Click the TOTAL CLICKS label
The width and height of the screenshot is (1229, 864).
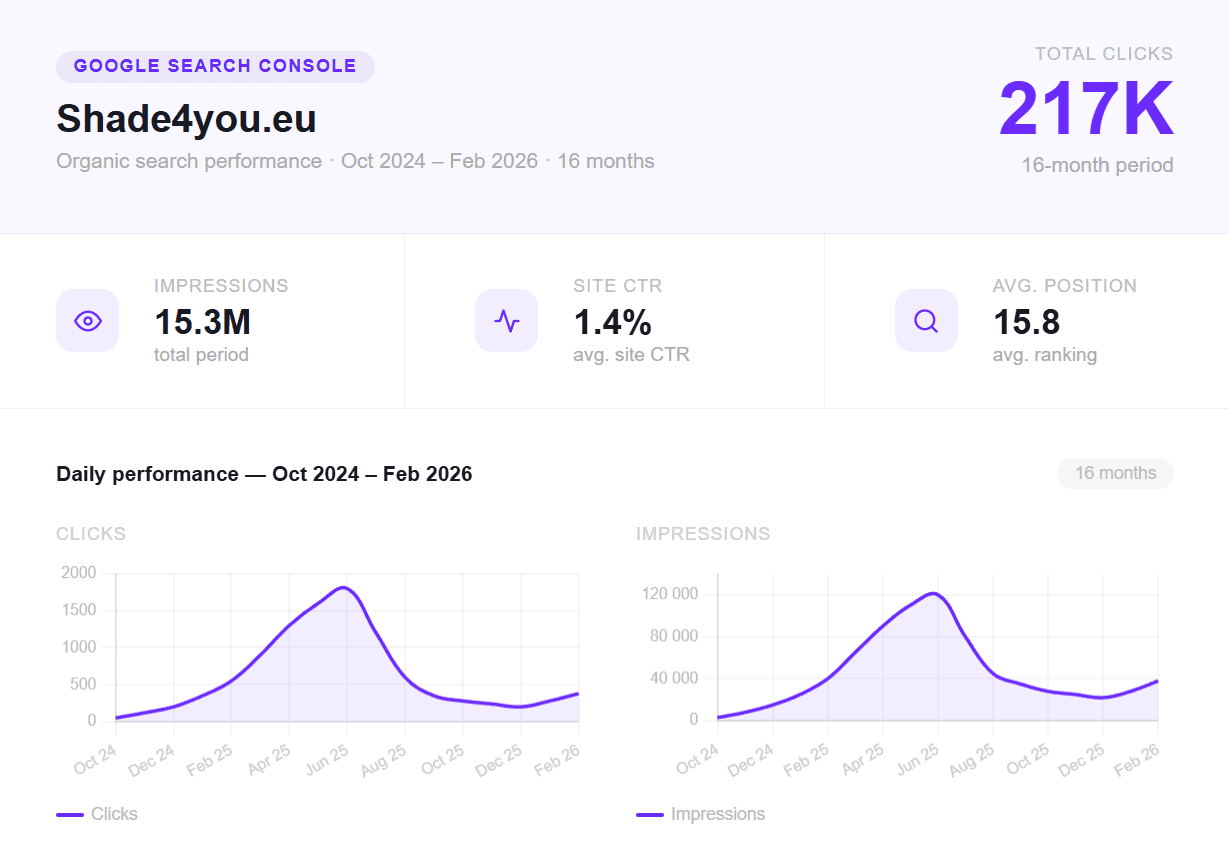(1104, 54)
